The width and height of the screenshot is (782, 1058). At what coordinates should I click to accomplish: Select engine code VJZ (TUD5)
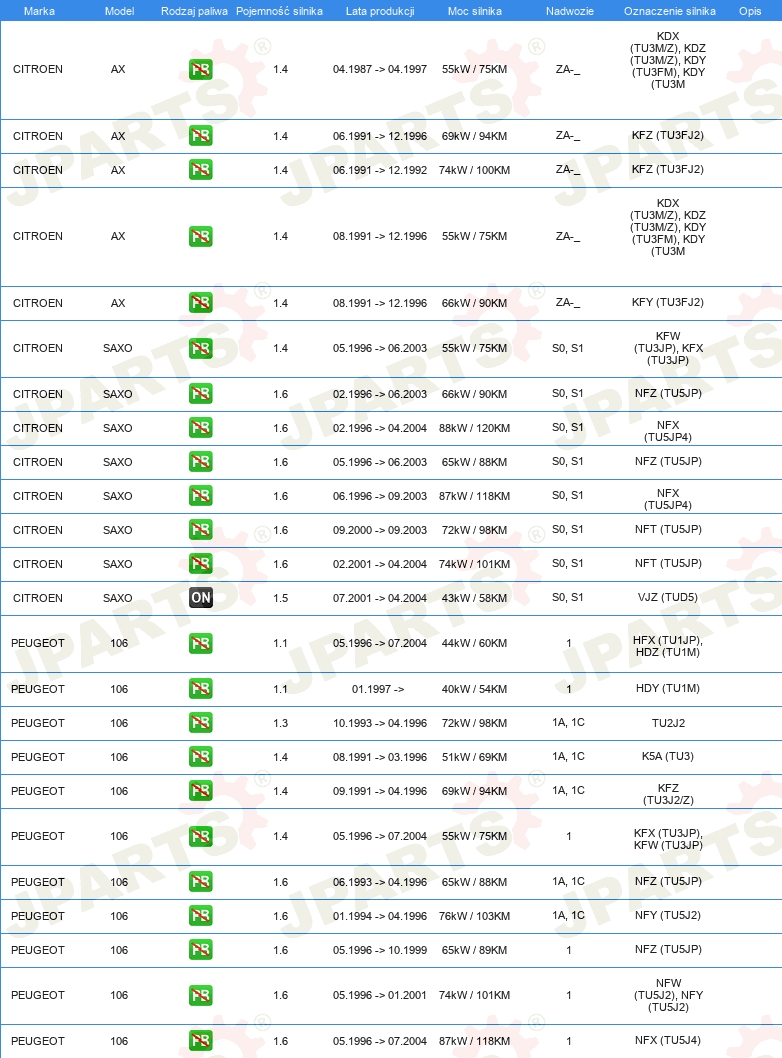(668, 597)
